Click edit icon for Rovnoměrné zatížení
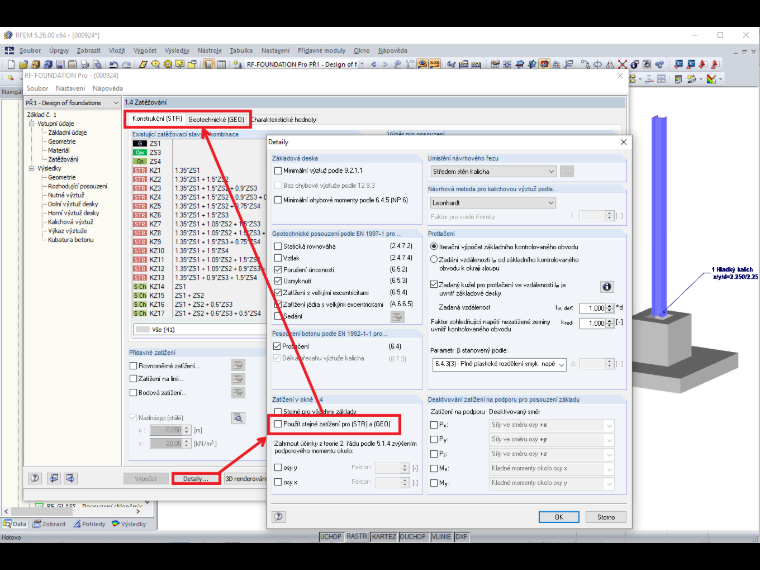The height and width of the screenshot is (570, 760). (x=238, y=365)
